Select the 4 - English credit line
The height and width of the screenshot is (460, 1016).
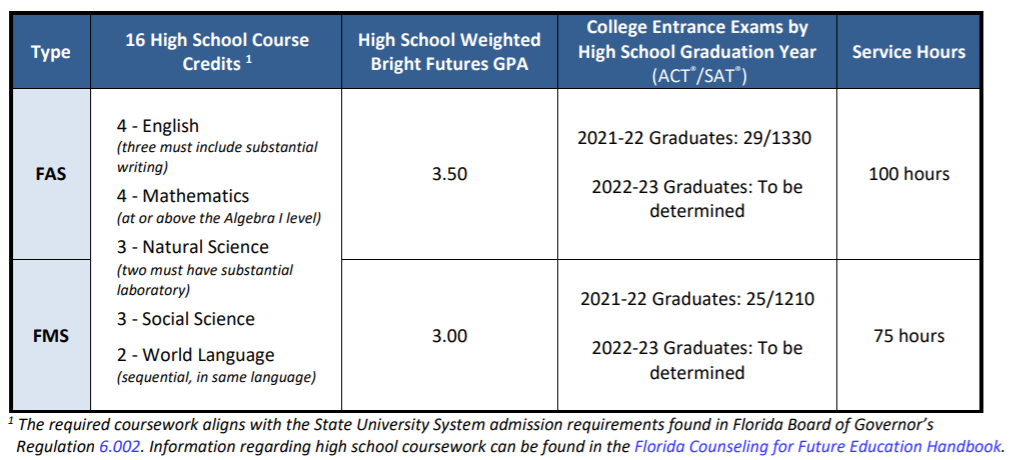point(157,126)
